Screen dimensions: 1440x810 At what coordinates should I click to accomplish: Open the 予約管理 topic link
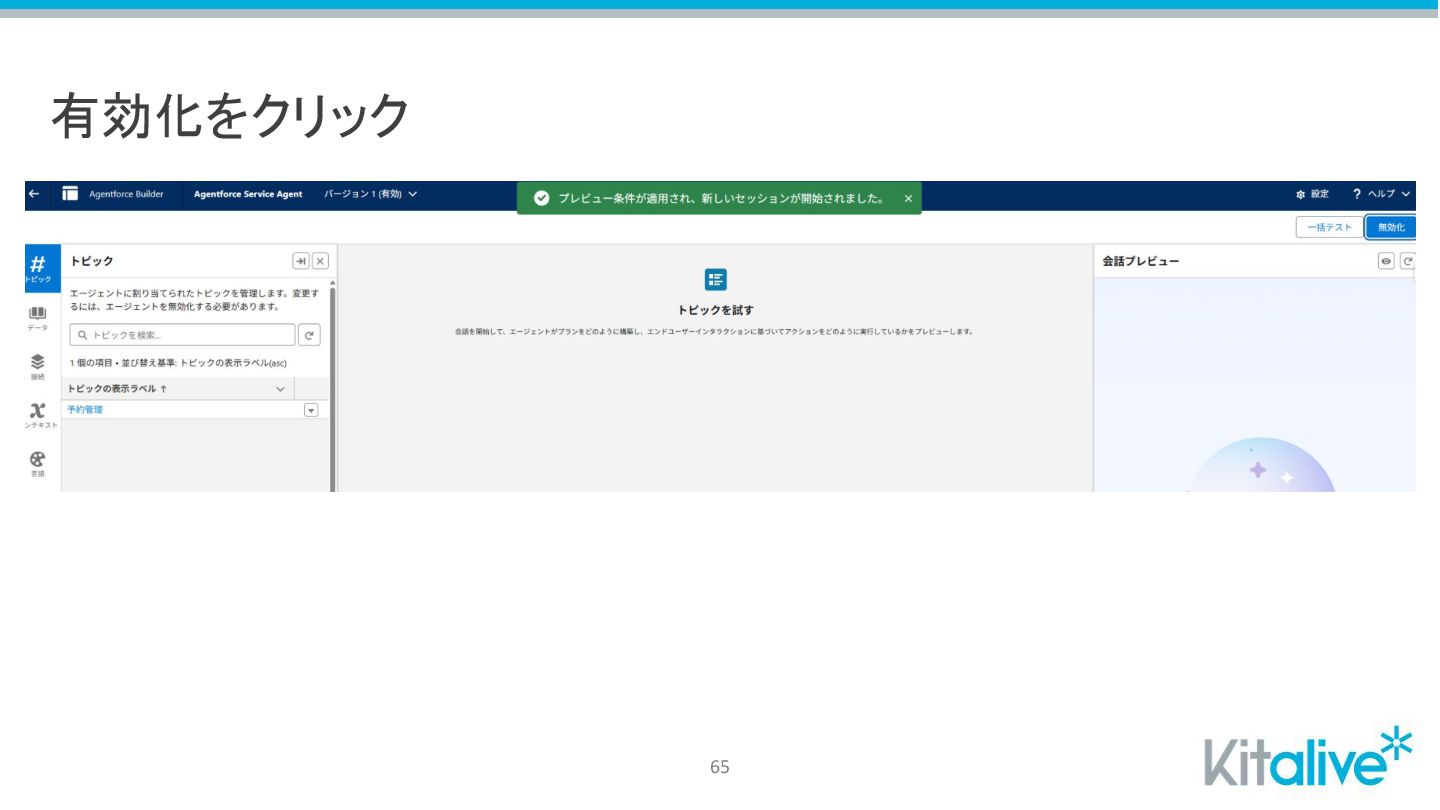pos(85,410)
